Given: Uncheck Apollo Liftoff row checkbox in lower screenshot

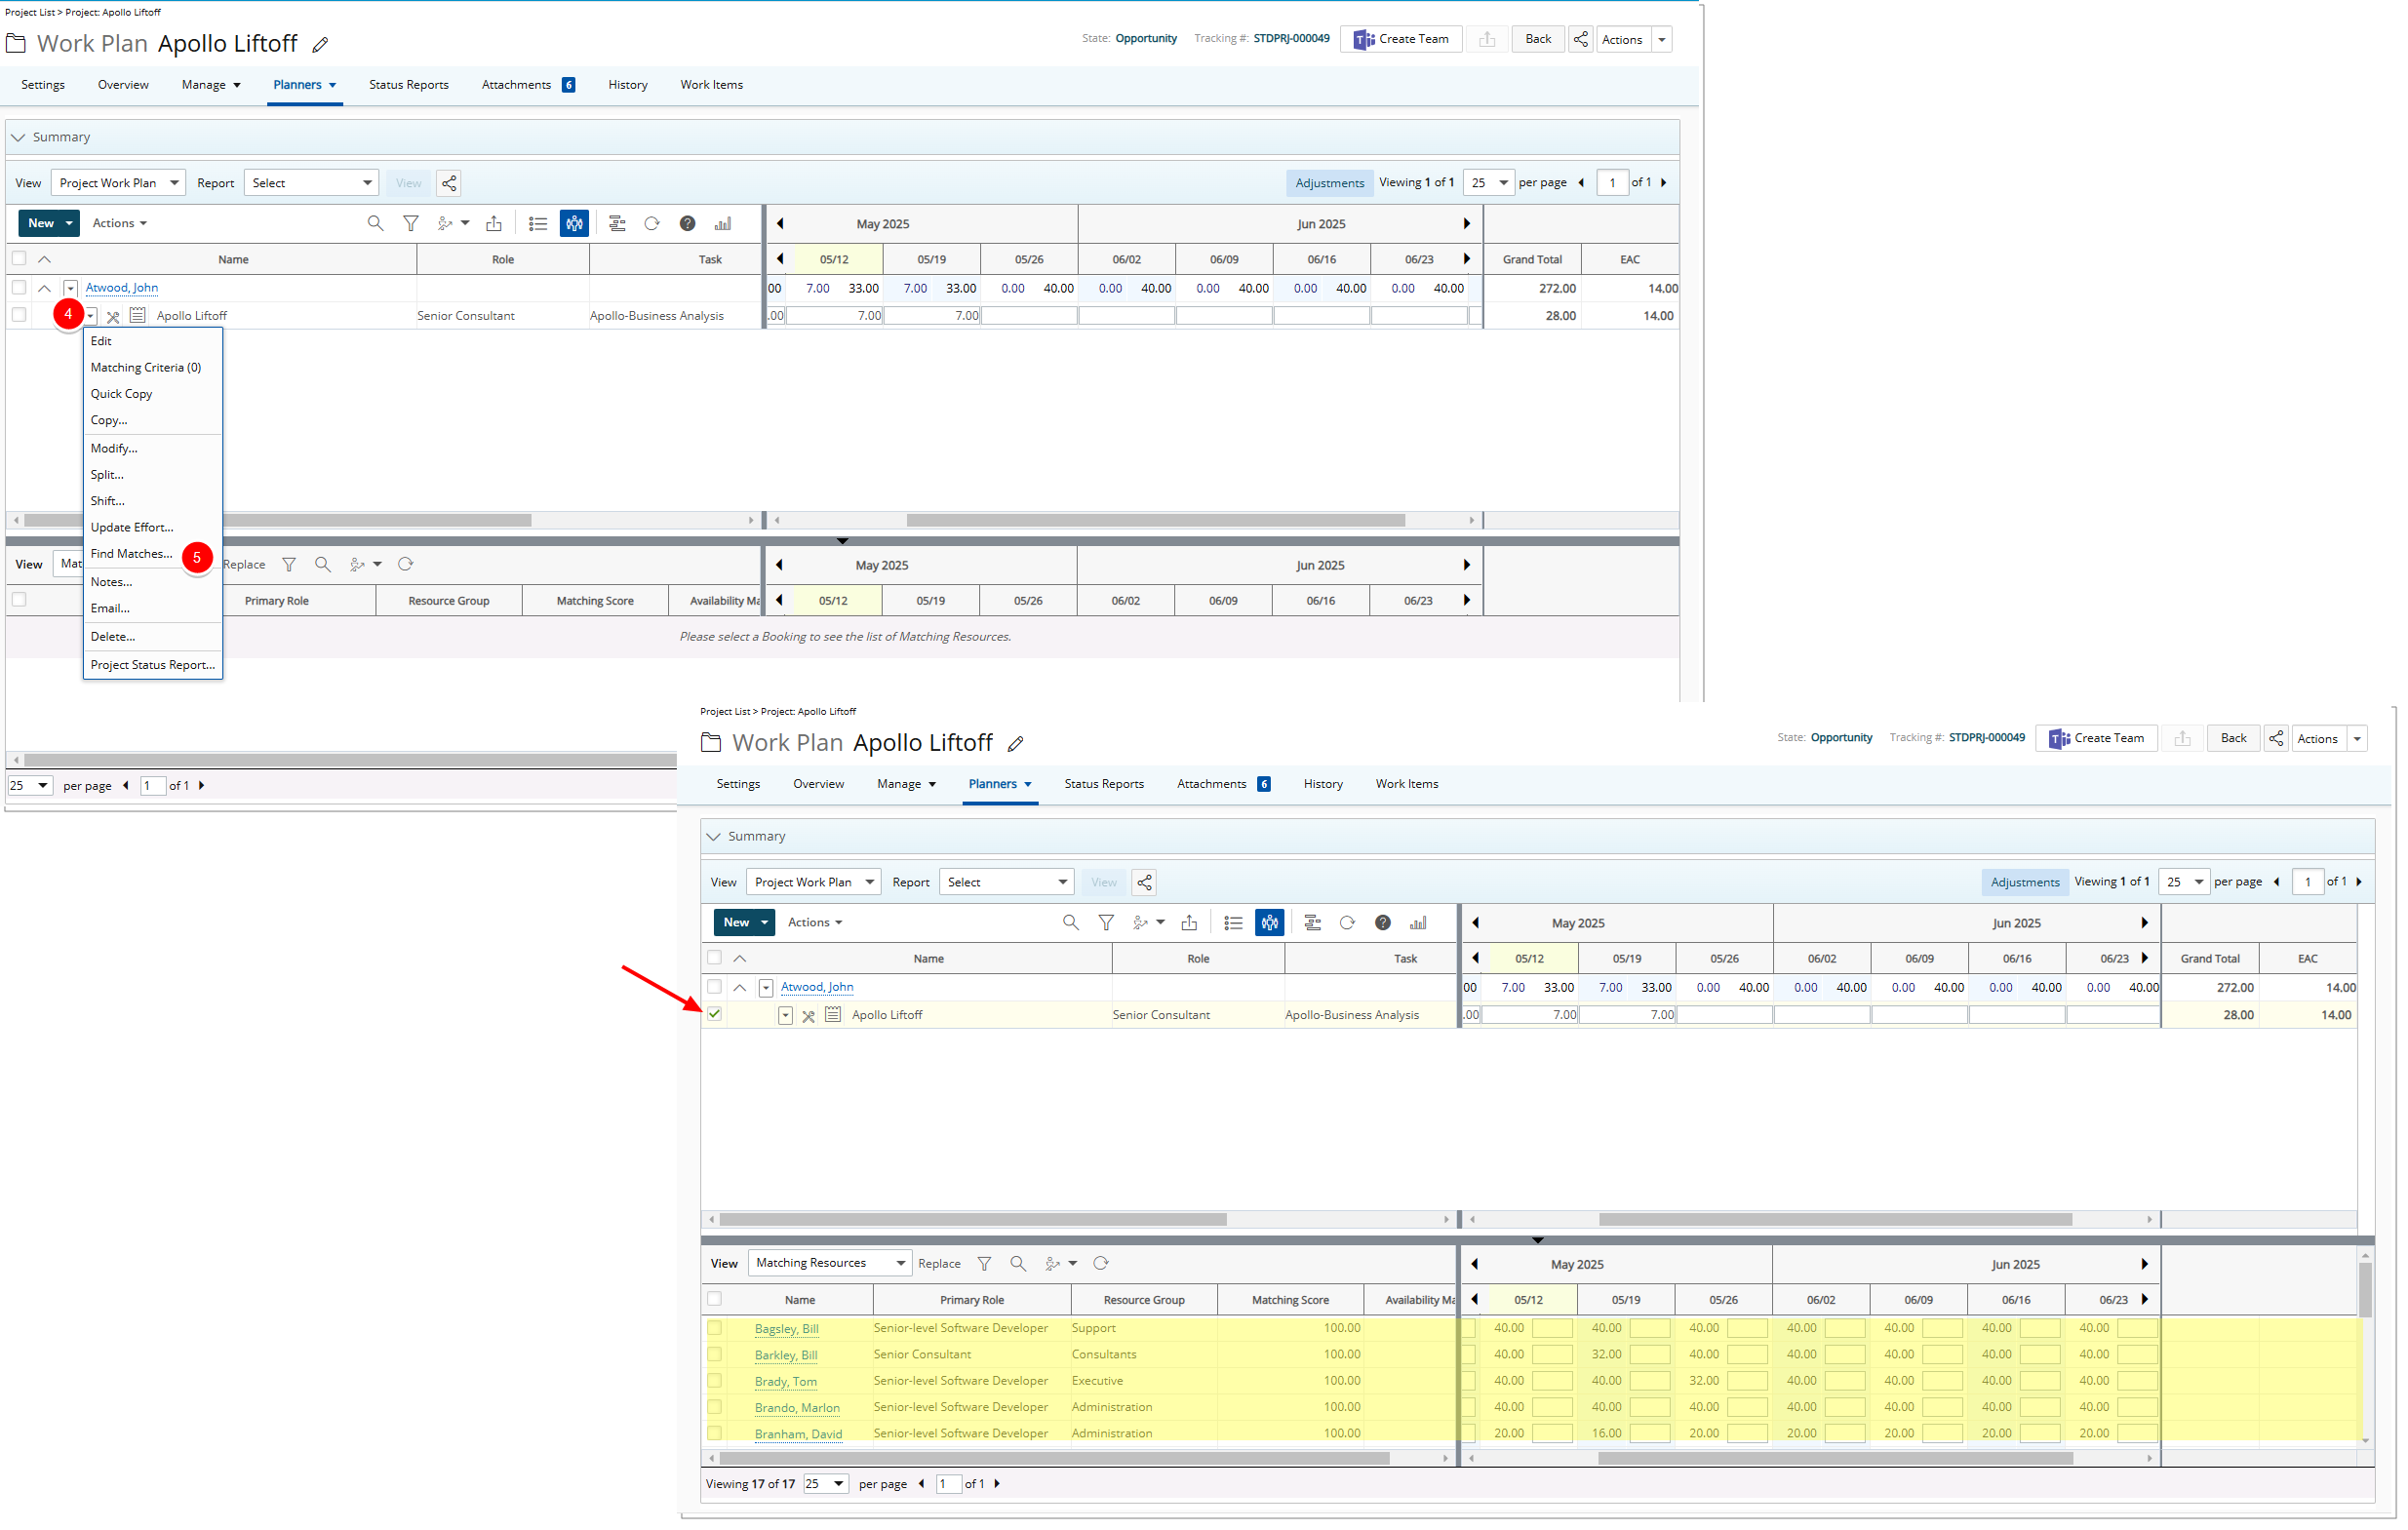Looking at the screenshot, I should point(714,1014).
